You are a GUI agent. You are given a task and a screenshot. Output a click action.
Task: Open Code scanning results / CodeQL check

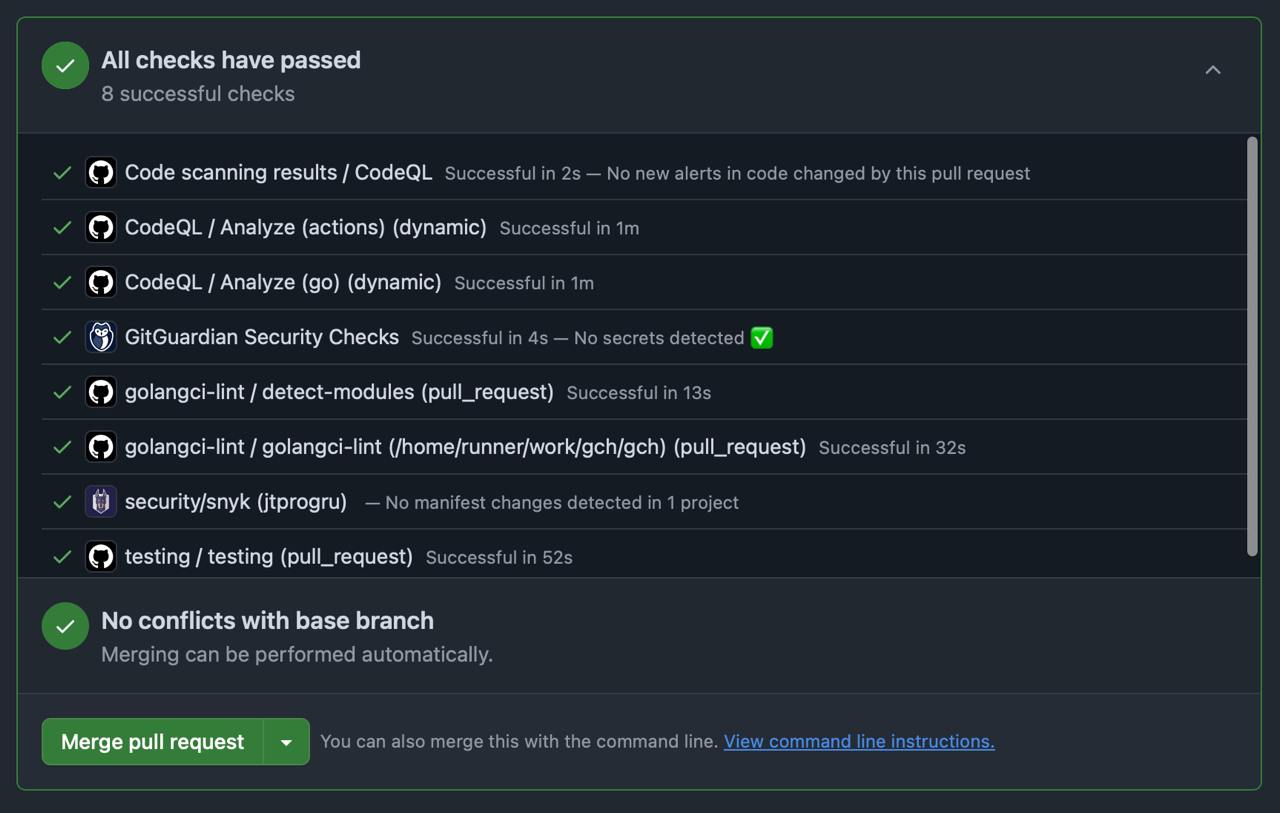[278, 172]
